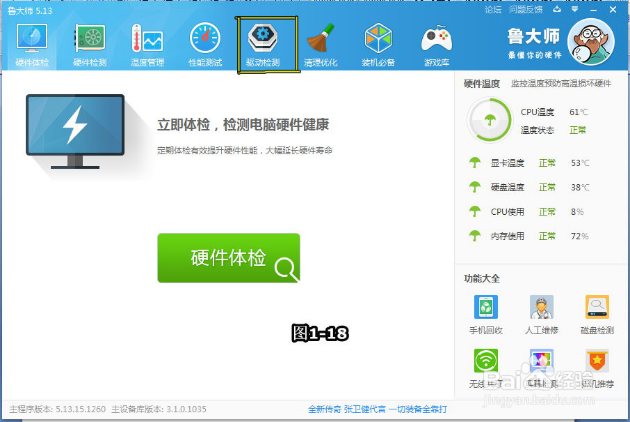Open the 论坛 link in title bar
This screenshot has width=630, height=422.
(x=493, y=9)
